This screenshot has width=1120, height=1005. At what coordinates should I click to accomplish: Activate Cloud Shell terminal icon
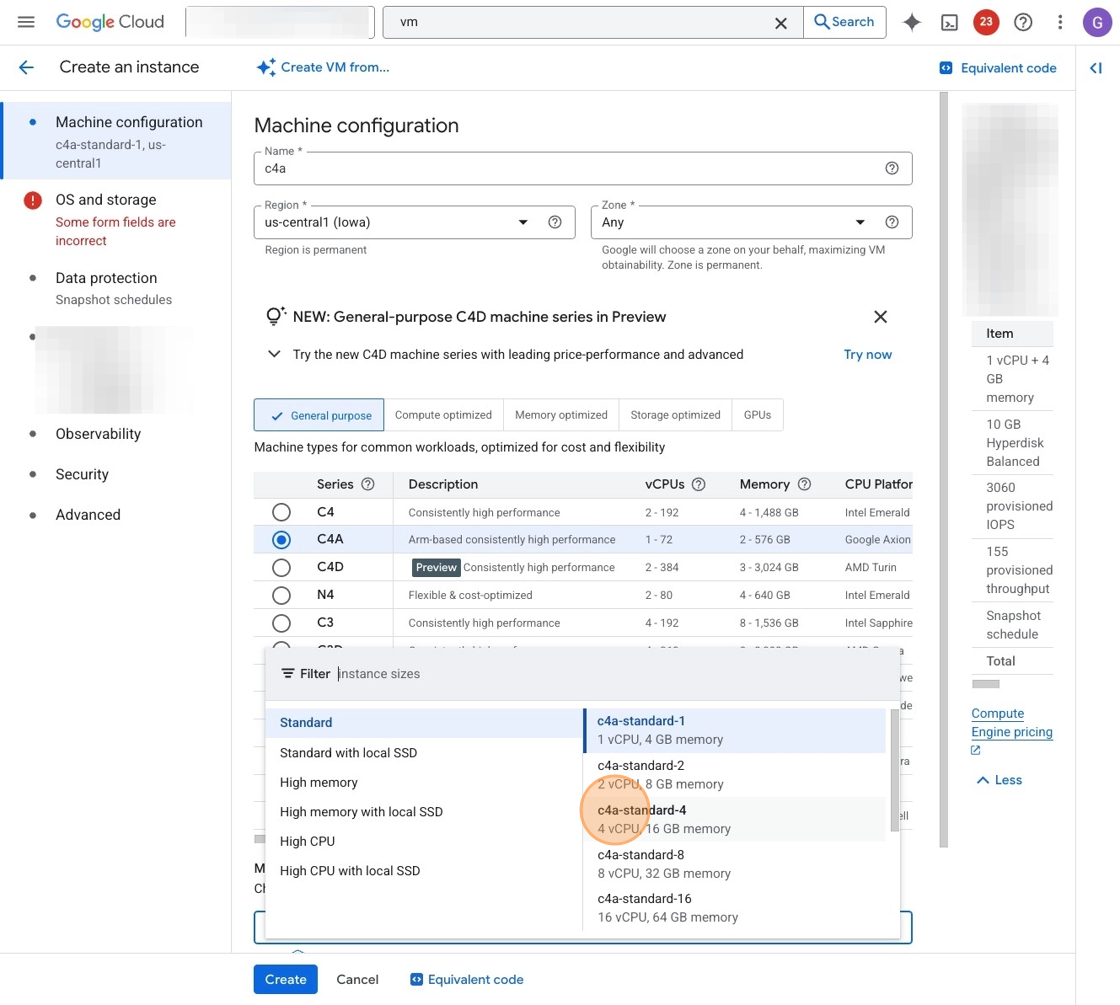click(949, 23)
